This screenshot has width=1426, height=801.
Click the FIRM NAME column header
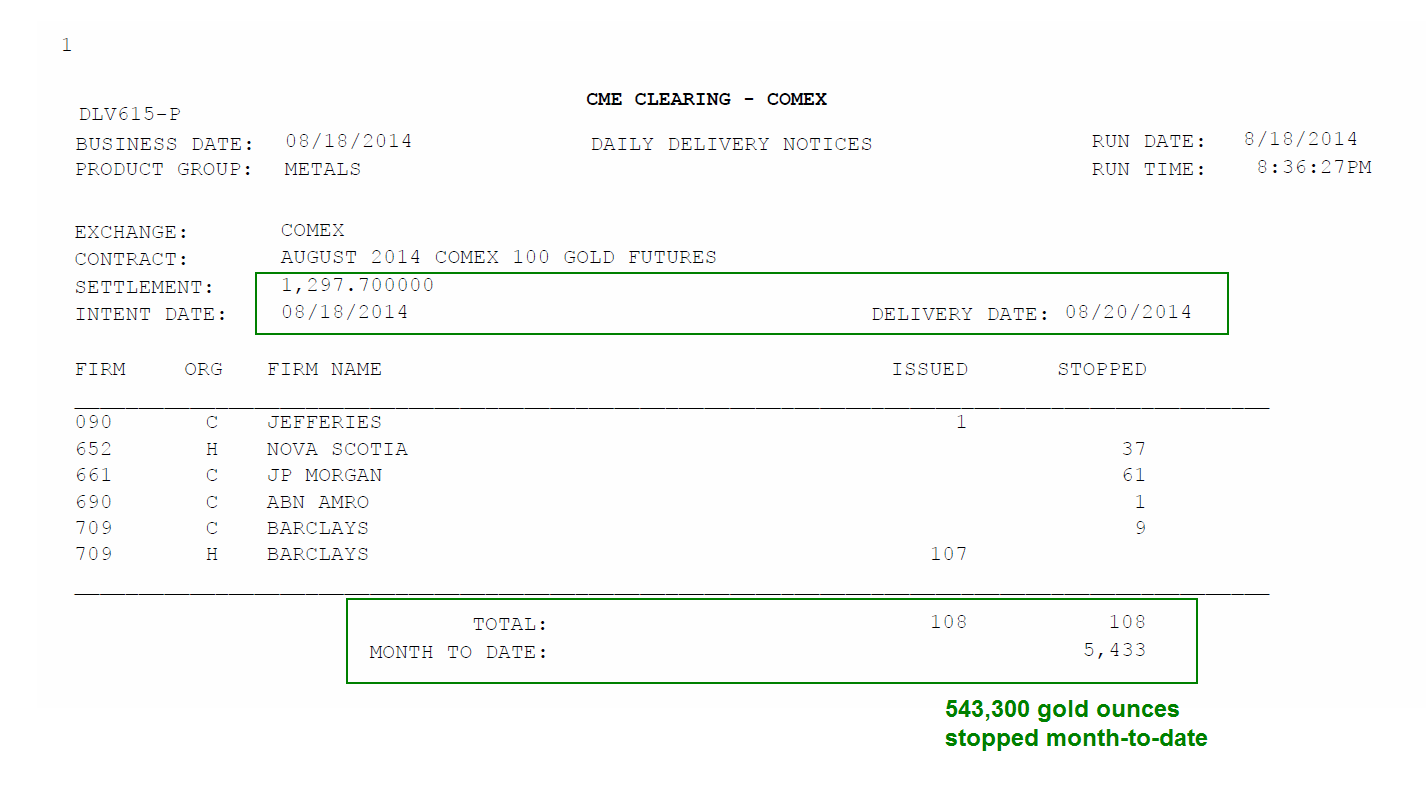(324, 369)
